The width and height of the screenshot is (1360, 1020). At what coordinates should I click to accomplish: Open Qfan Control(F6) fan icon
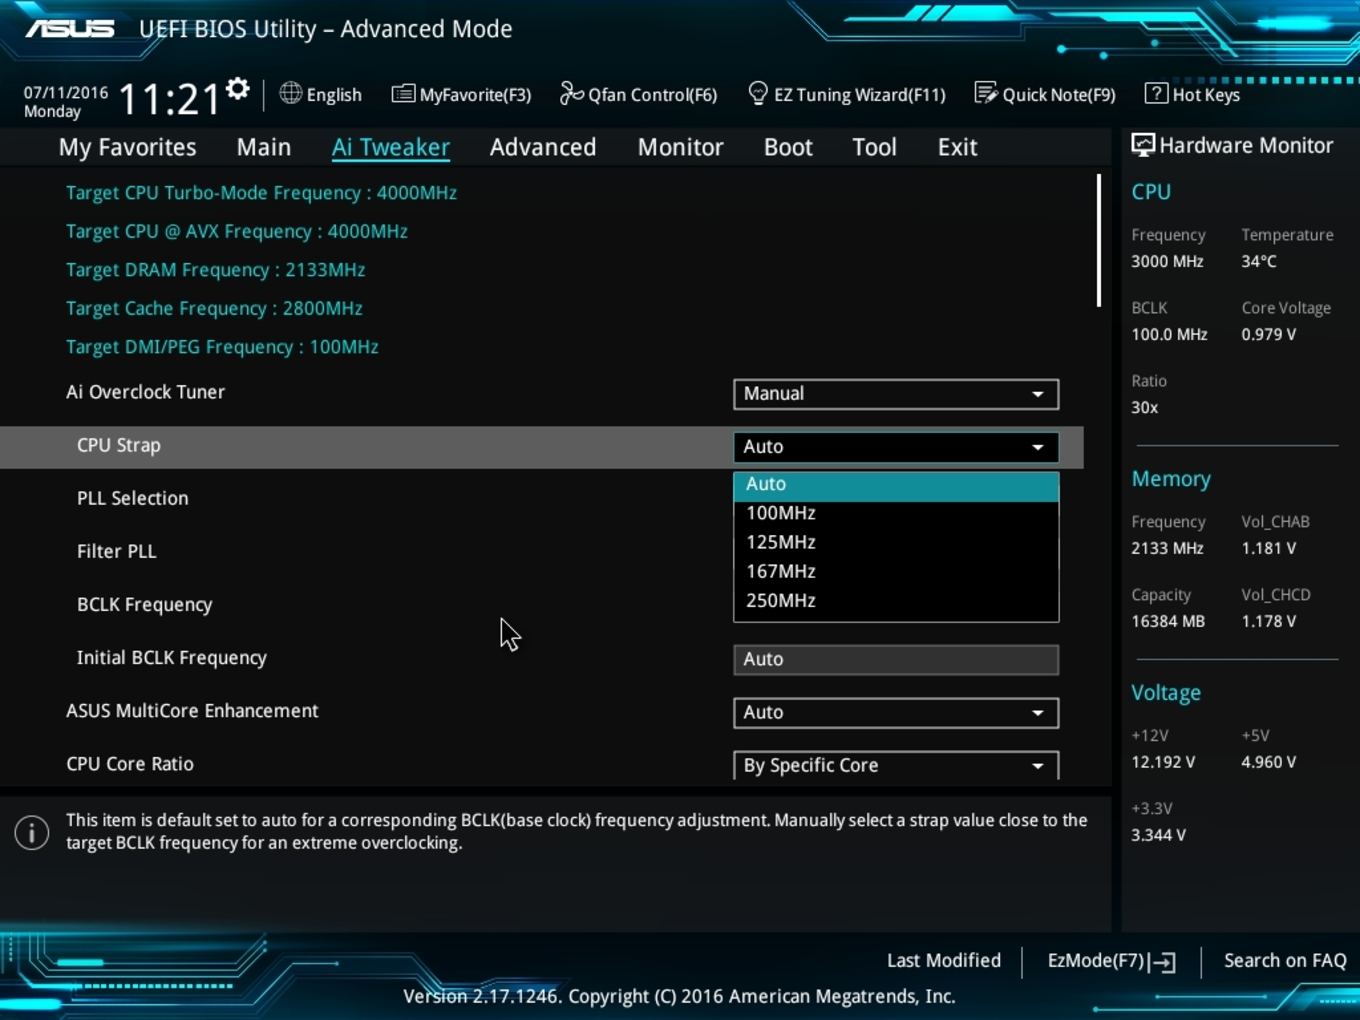click(571, 93)
